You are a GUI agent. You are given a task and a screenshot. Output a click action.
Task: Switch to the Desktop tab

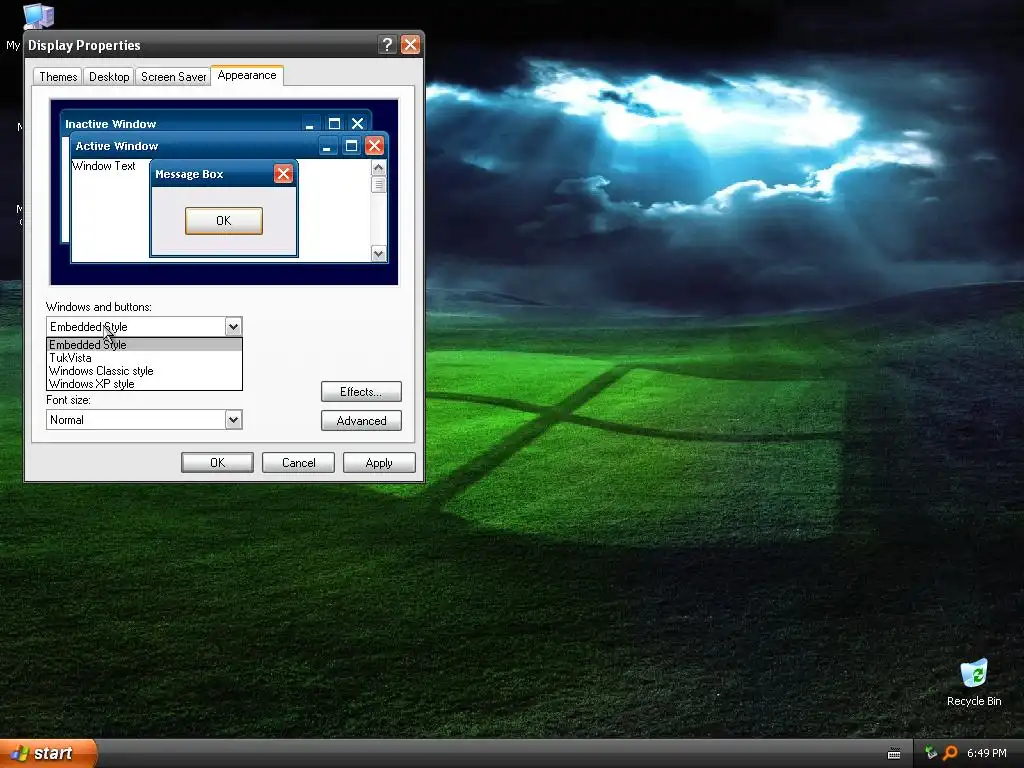pos(109,76)
